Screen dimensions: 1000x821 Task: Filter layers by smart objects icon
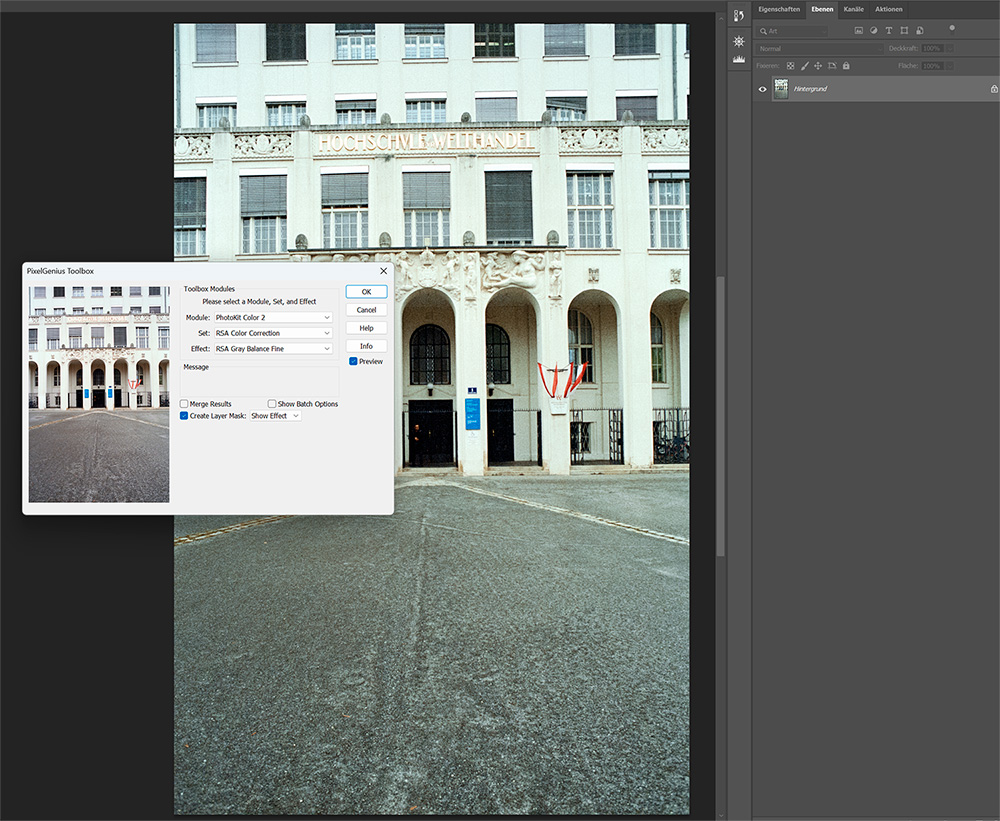point(920,31)
